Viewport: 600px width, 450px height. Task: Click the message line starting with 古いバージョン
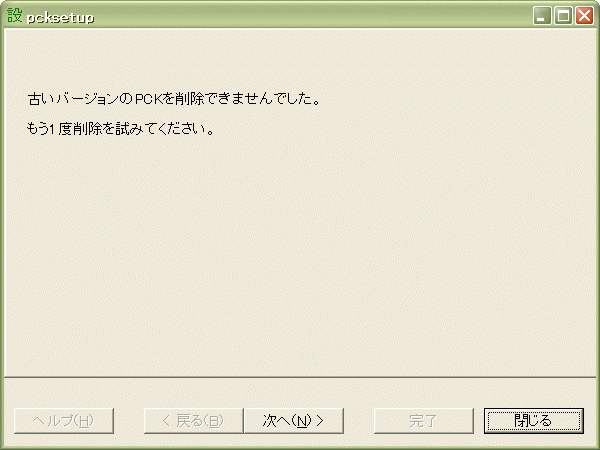point(174,99)
